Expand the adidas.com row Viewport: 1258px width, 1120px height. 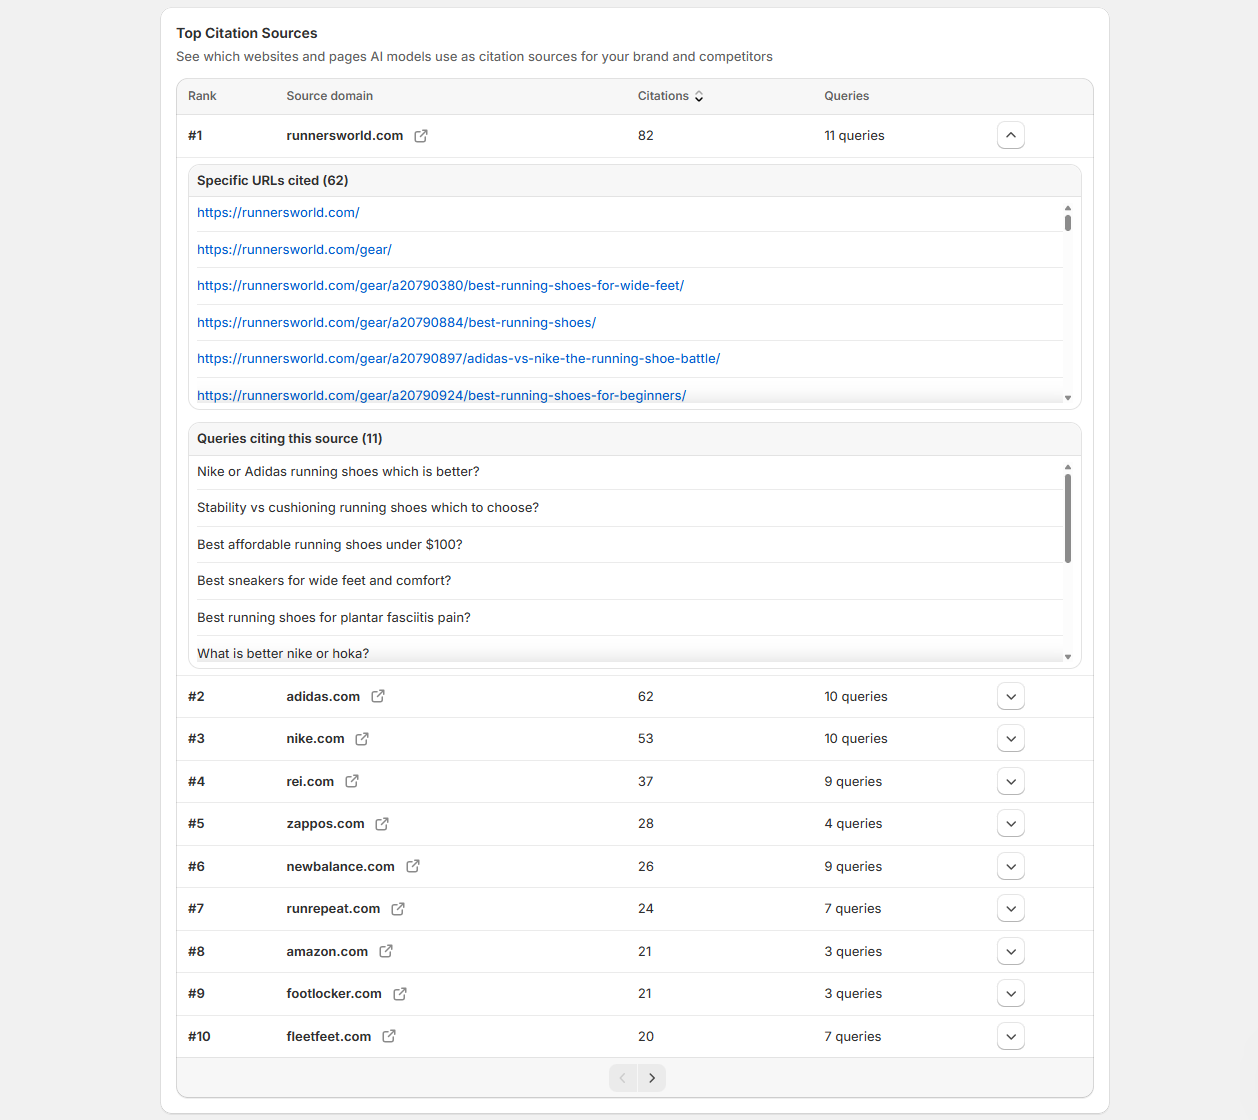pyautogui.click(x=1011, y=696)
